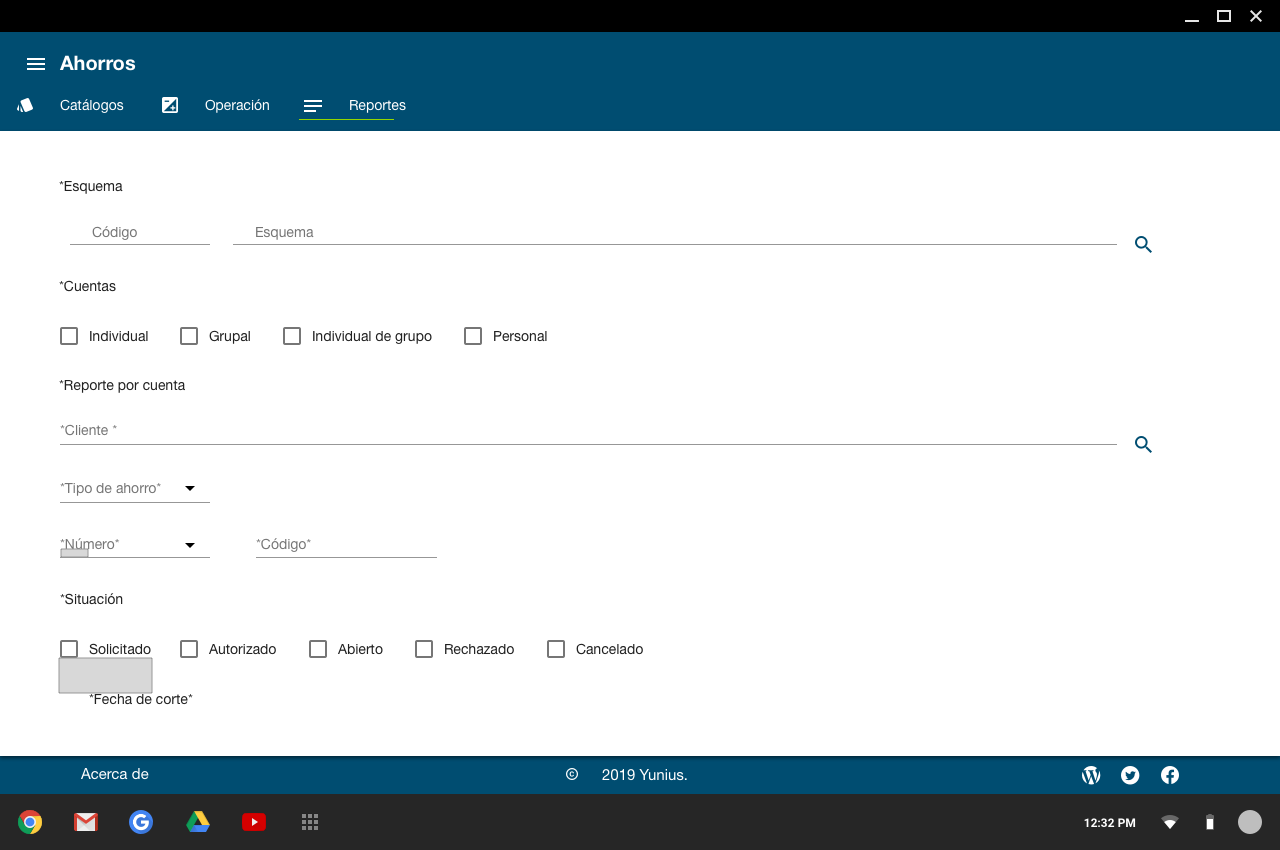Open the Facebook link in footer

1169,775
